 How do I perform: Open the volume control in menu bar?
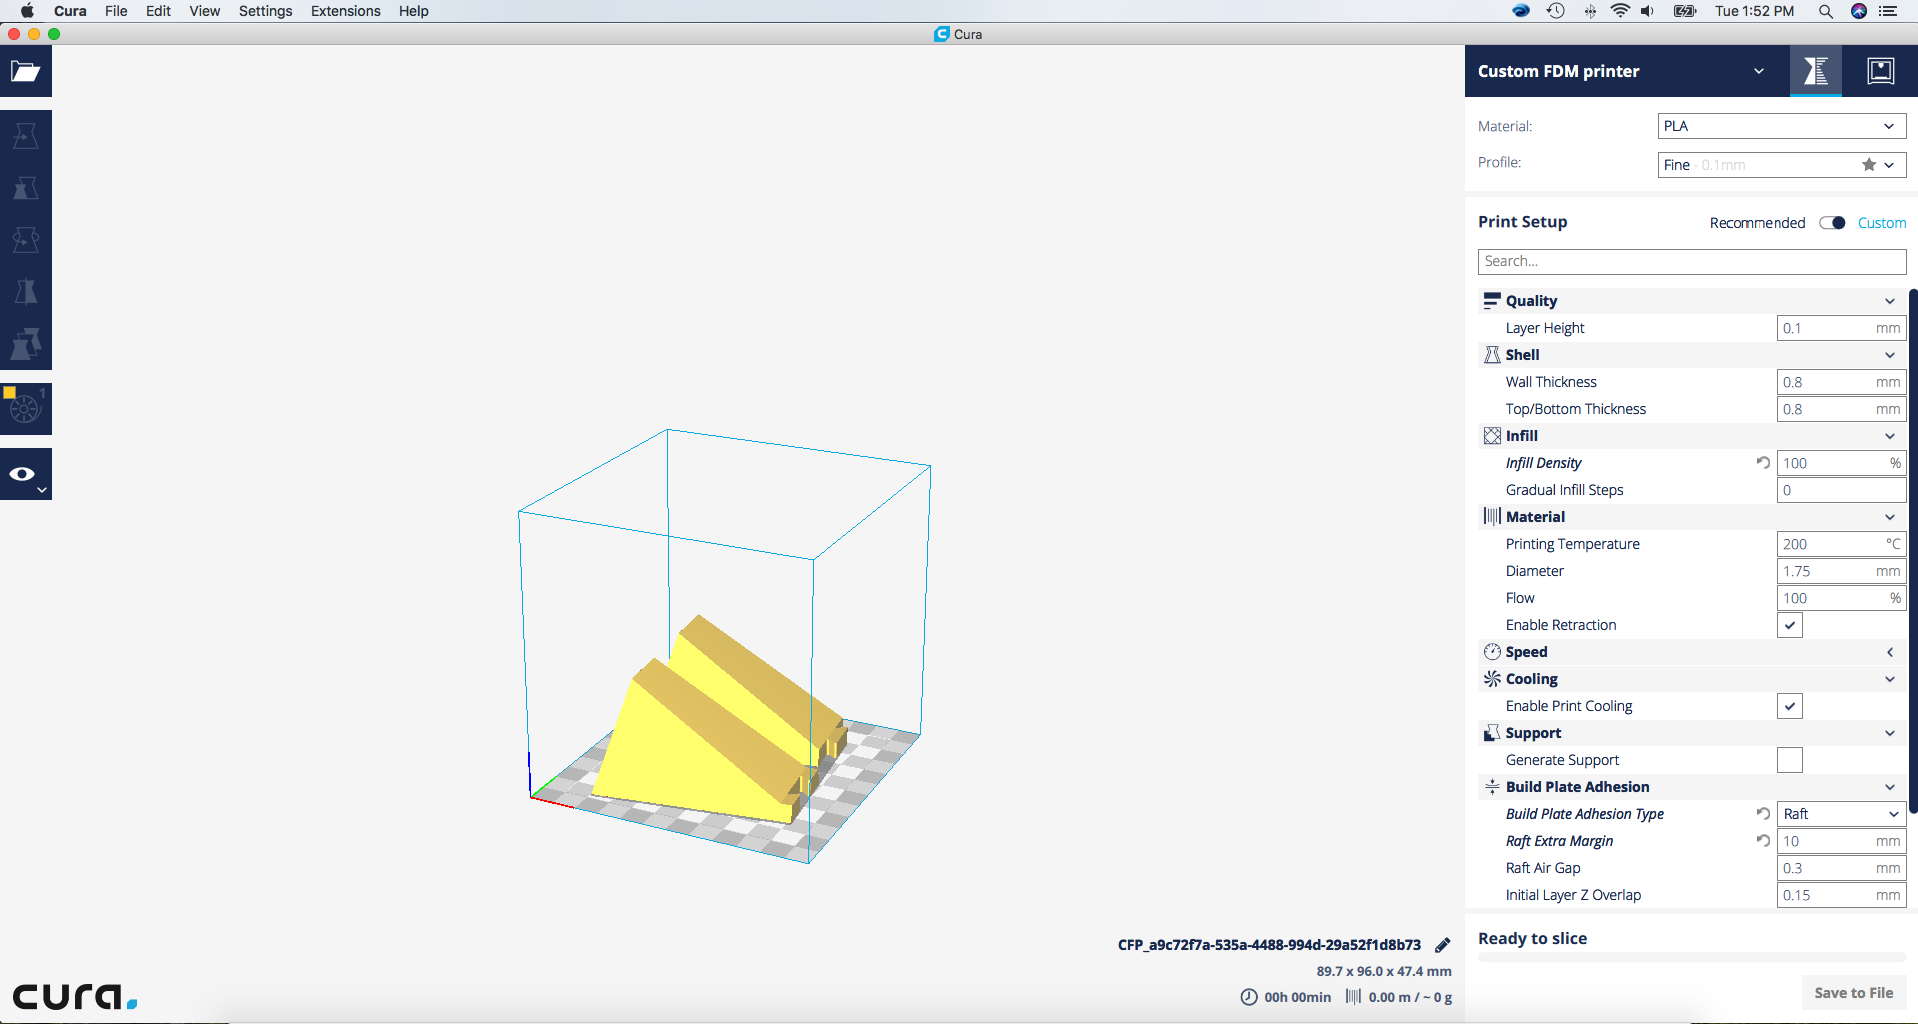[1647, 11]
